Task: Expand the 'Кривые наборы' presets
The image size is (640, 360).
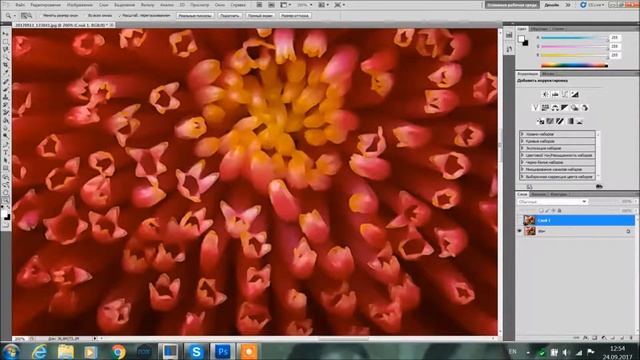Action: pyautogui.click(x=522, y=141)
